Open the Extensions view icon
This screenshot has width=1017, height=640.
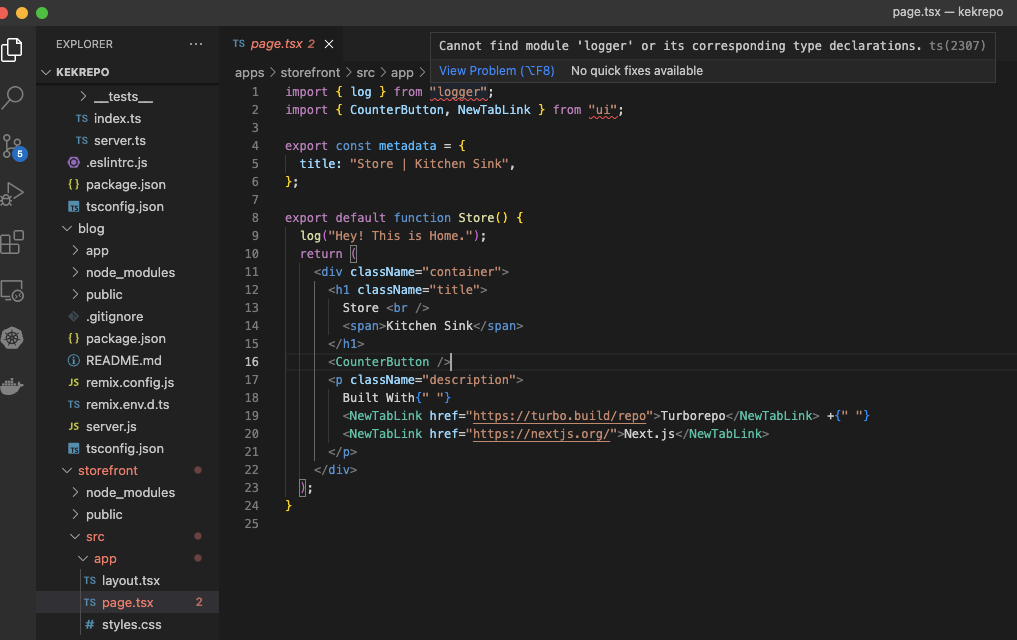(12, 243)
